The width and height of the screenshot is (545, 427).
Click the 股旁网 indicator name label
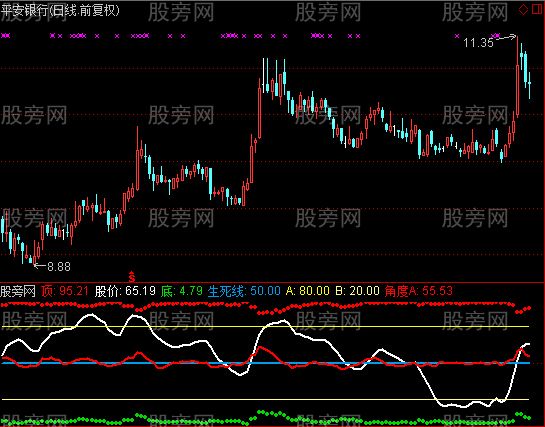click(18, 291)
